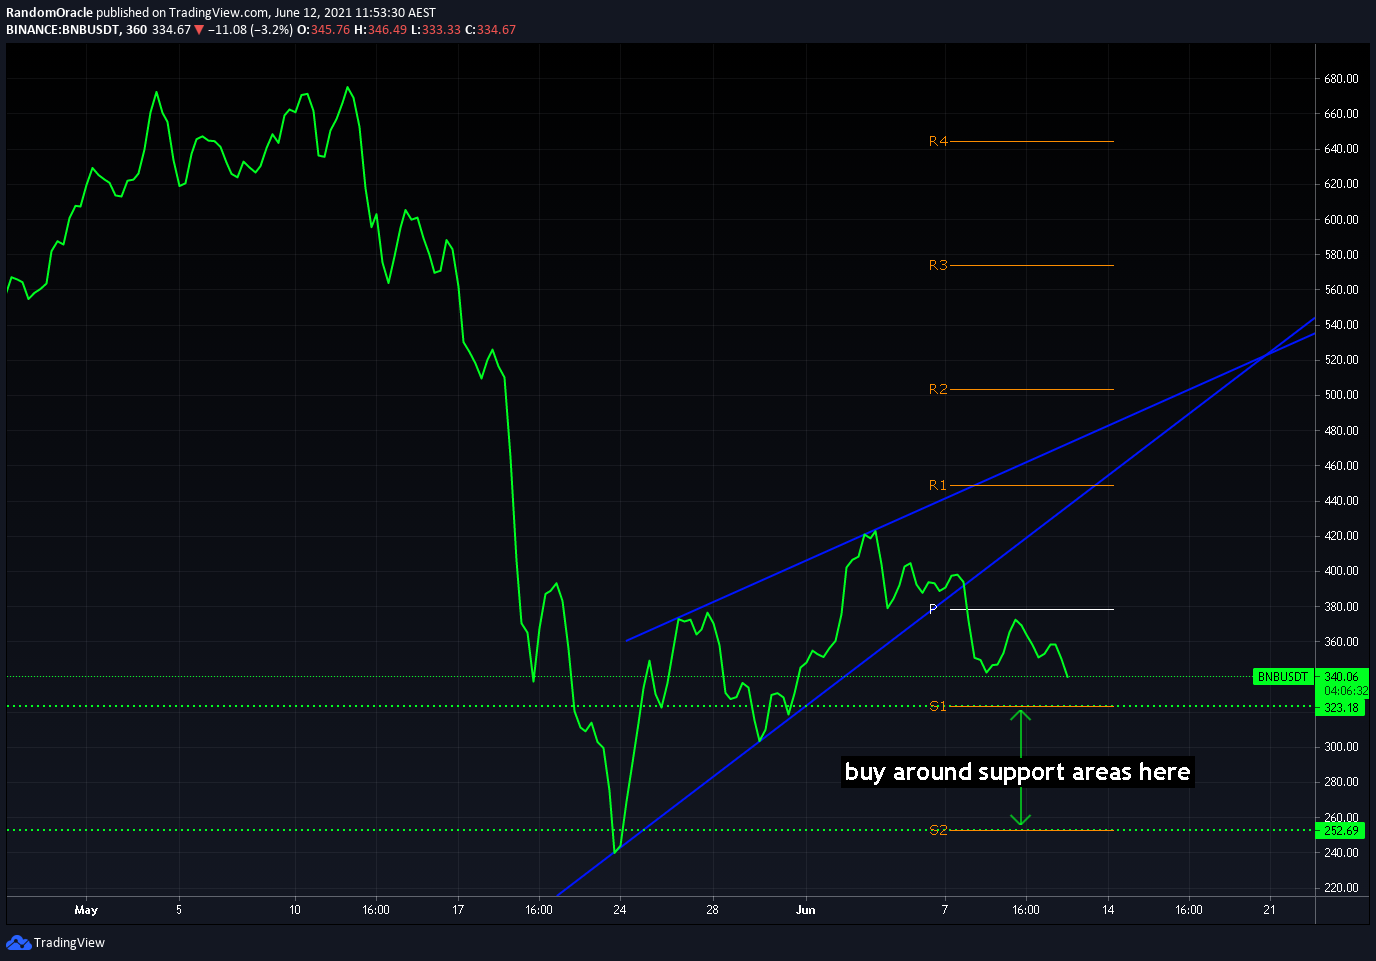
Task: Click the May date on time axis
Action: (x=86, y=910)
